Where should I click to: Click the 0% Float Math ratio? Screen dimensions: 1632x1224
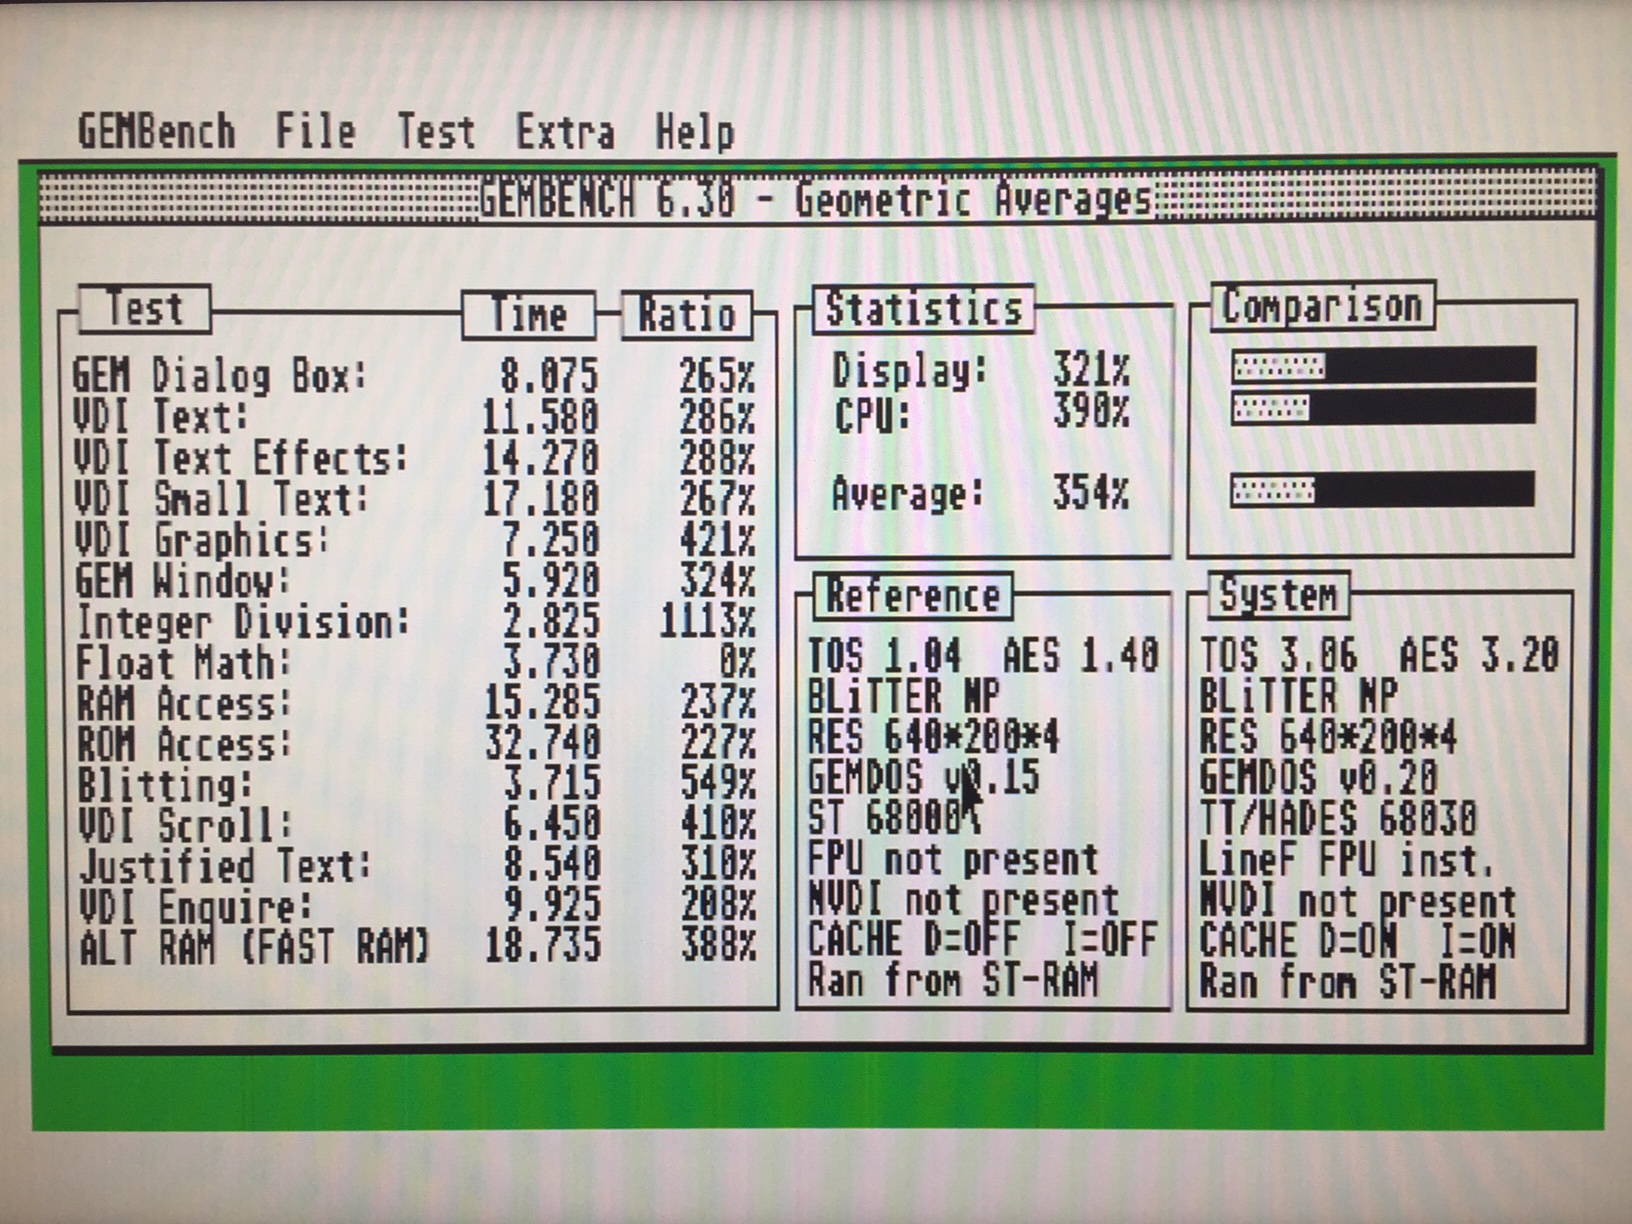[737, 662]
